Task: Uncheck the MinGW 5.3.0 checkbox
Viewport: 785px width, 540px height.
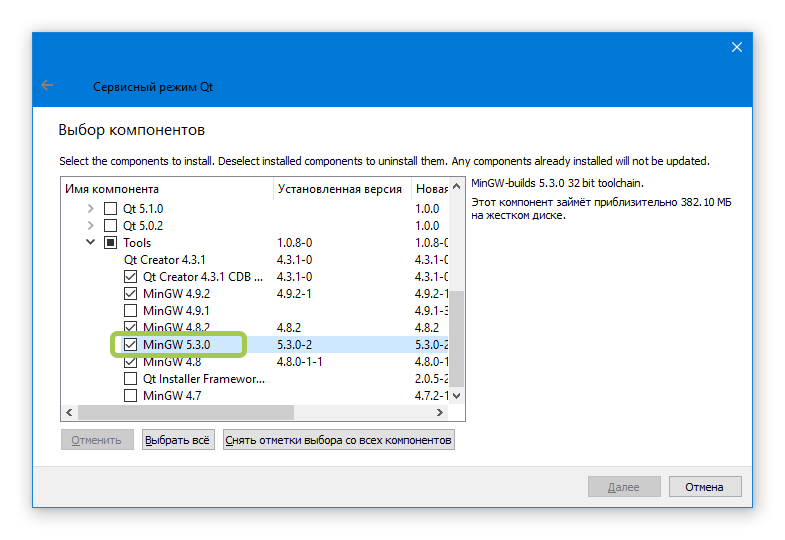Action: (x=130, y=345)
